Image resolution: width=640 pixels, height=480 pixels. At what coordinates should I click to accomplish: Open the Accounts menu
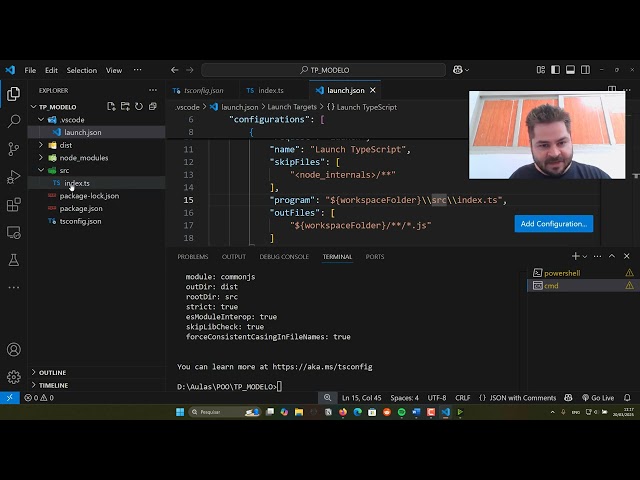tap(13, 349)
